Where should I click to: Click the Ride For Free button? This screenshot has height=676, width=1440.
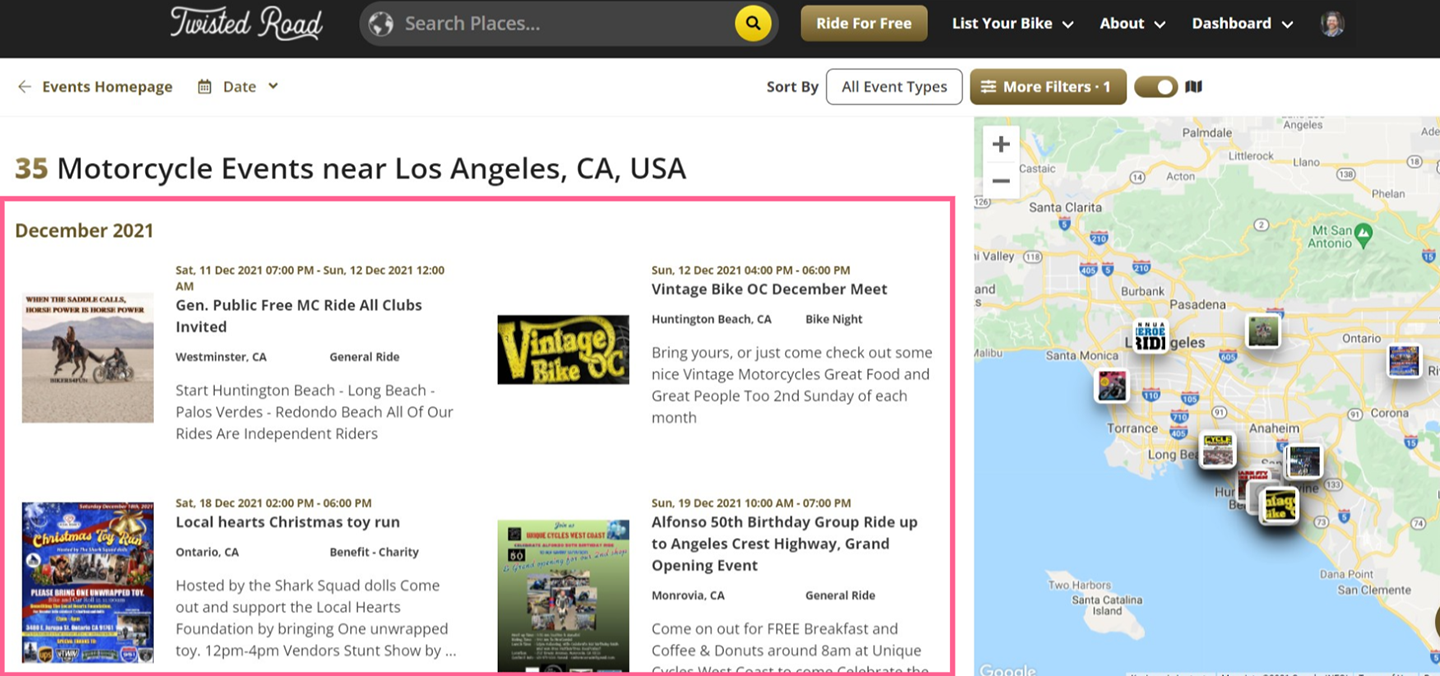click(864, 23)
